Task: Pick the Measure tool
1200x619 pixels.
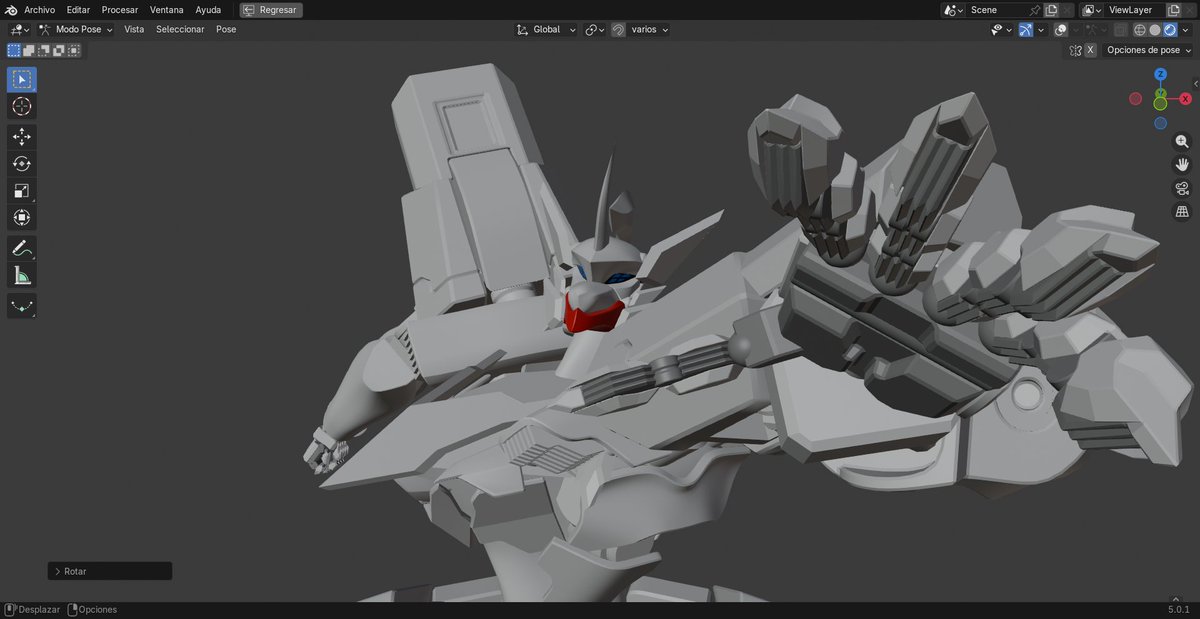Action: pos(21,275)
